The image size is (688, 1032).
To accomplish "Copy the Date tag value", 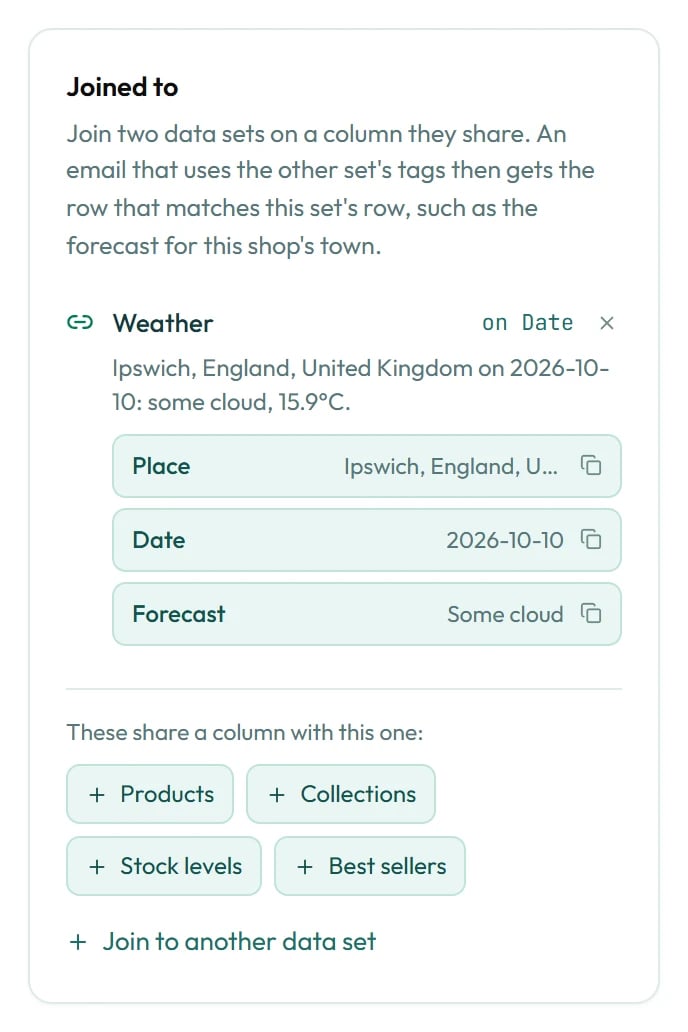I will 591,539.
